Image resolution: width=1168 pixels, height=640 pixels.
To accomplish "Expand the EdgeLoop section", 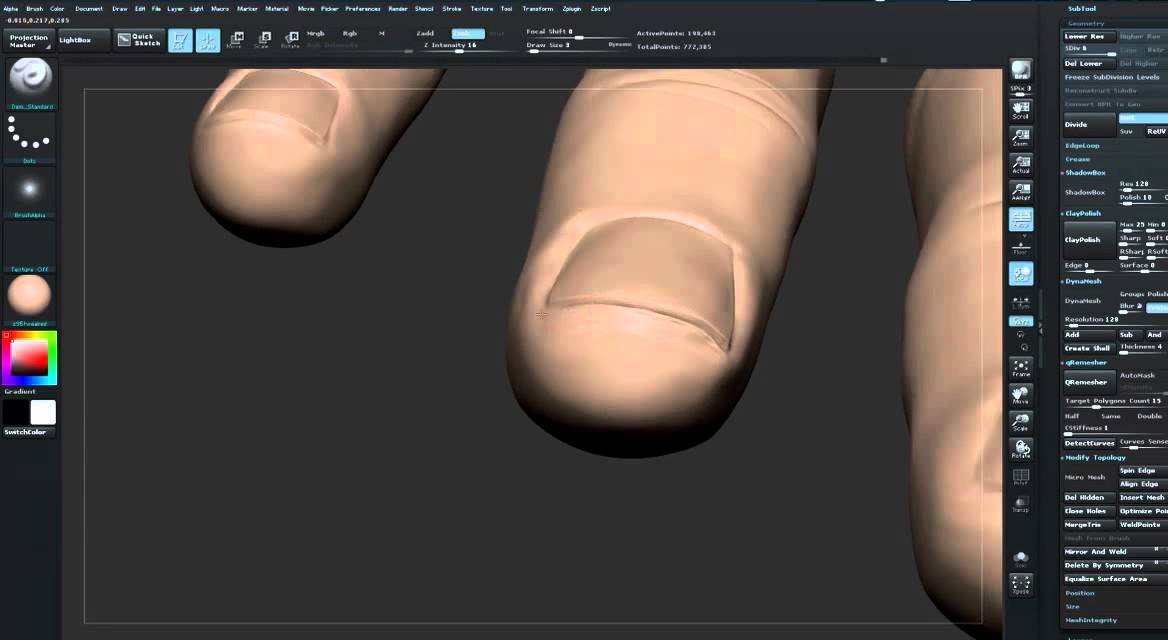I will pos(1082,146).
